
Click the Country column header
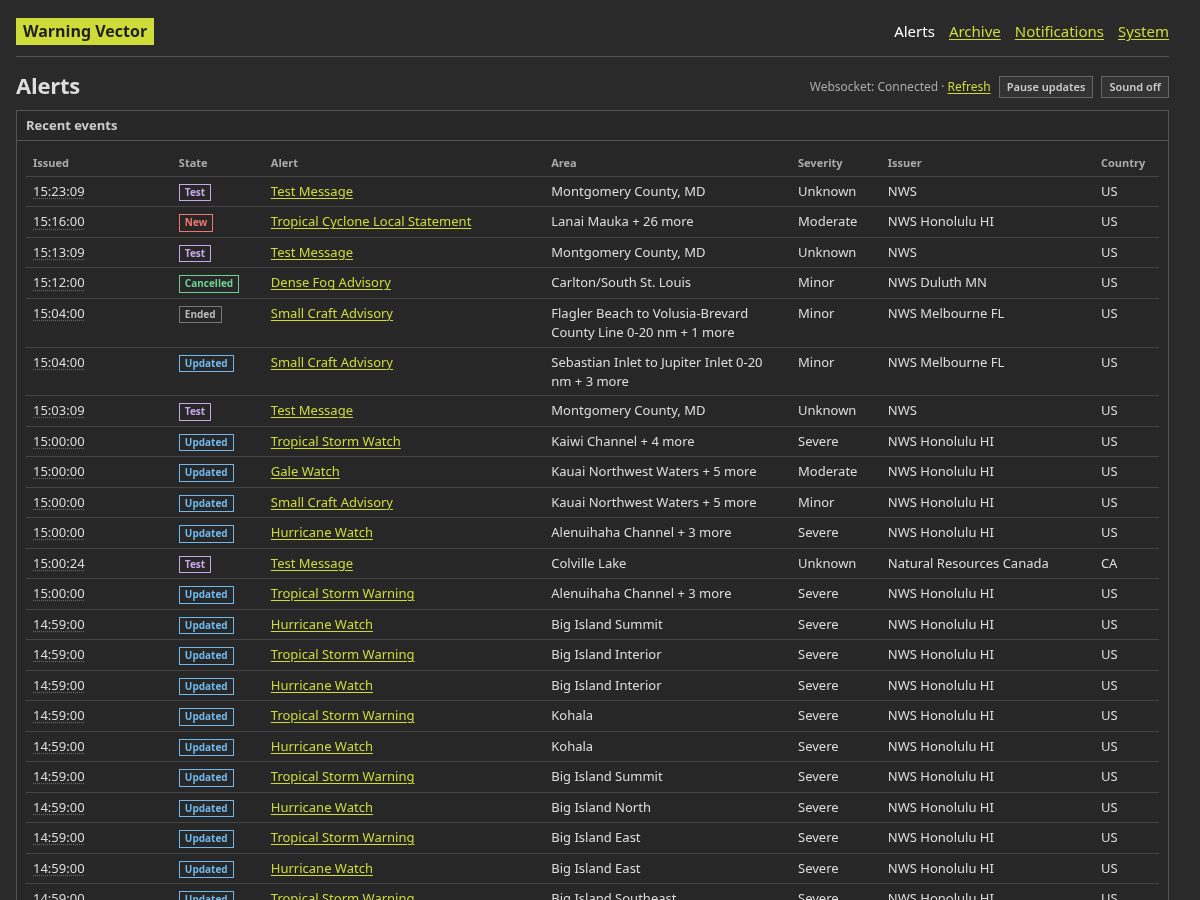click(x=1123, y=163)
